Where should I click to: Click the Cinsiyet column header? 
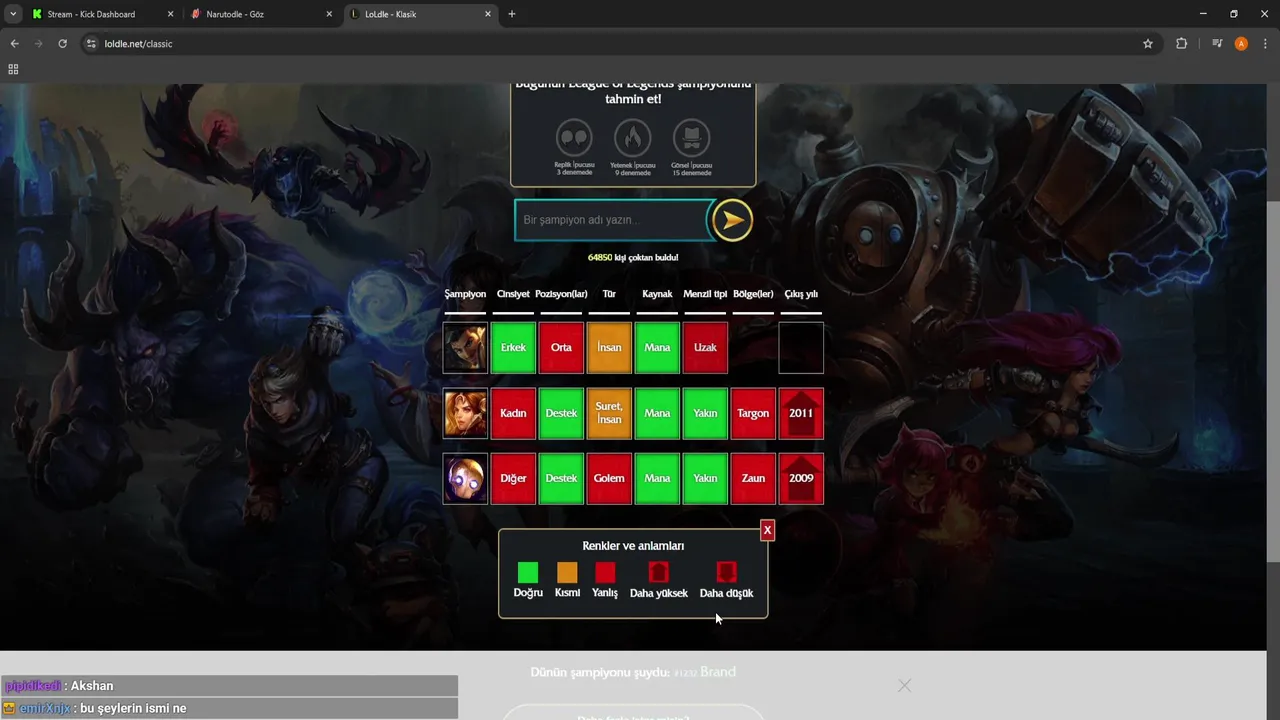513,294
